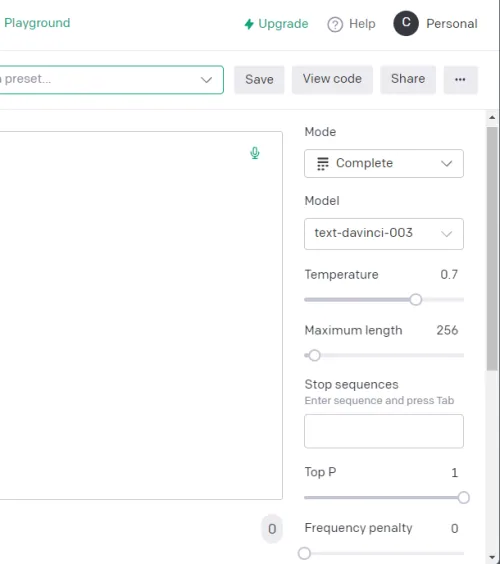This screenshot has height=564, width=500.
Task: Open the Playground page link
Action: [x=37, y=23]
